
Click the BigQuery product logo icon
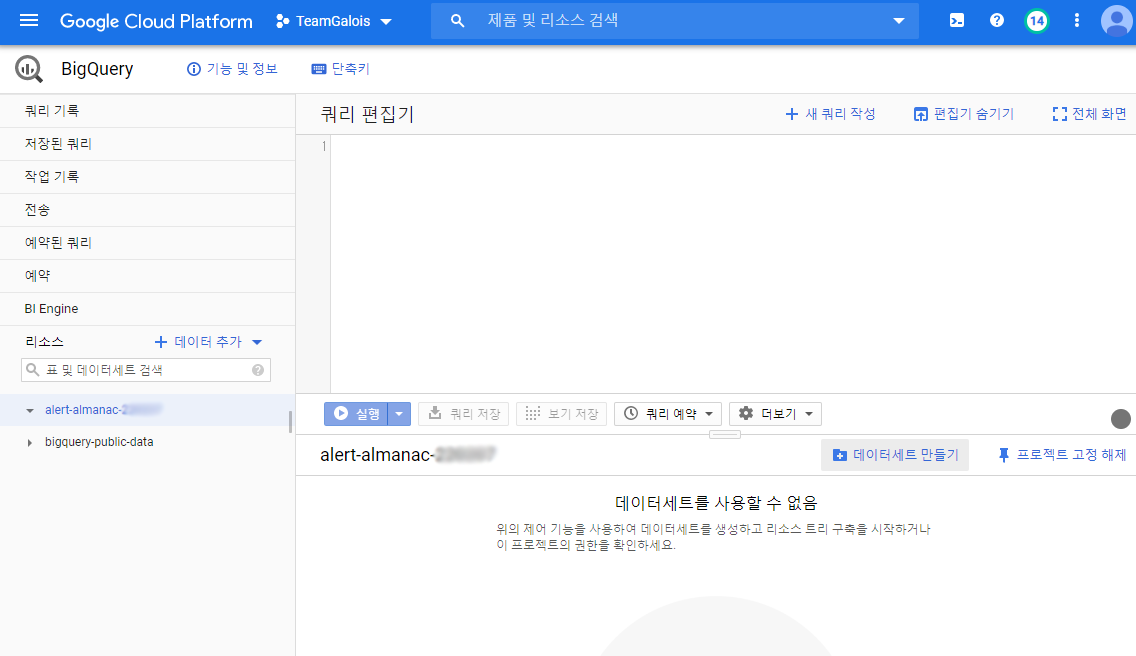(29, 69)
